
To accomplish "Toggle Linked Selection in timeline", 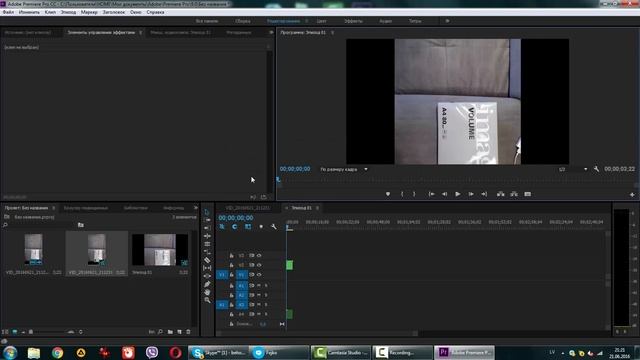I will pos(248,227).
